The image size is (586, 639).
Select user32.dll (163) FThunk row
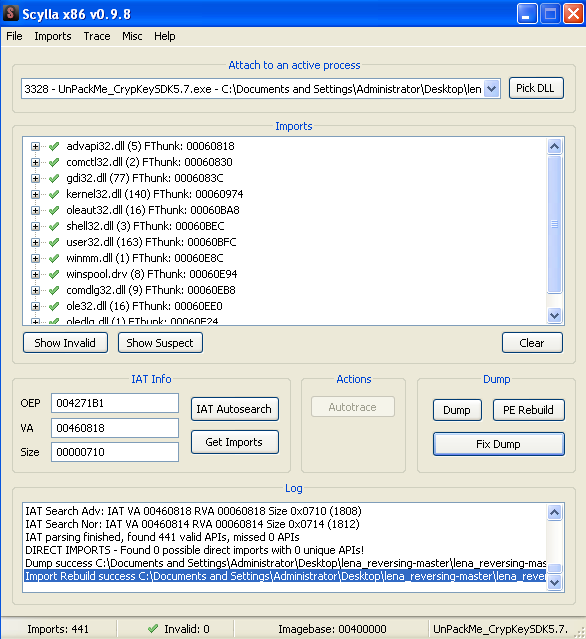(151, 242)
